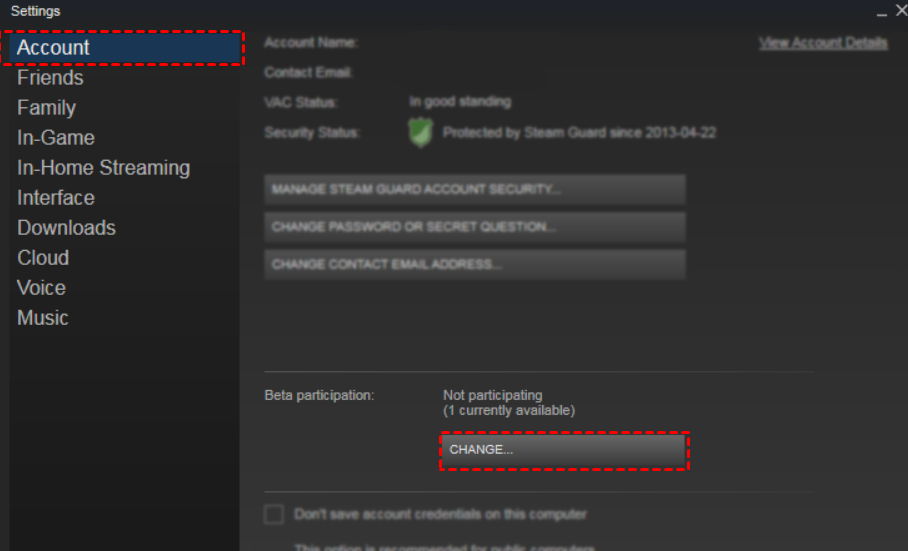This screenshot has width=908, height=551.
Task: Go to Music settings
Action: pyautogui.click(x=43, y=318)
